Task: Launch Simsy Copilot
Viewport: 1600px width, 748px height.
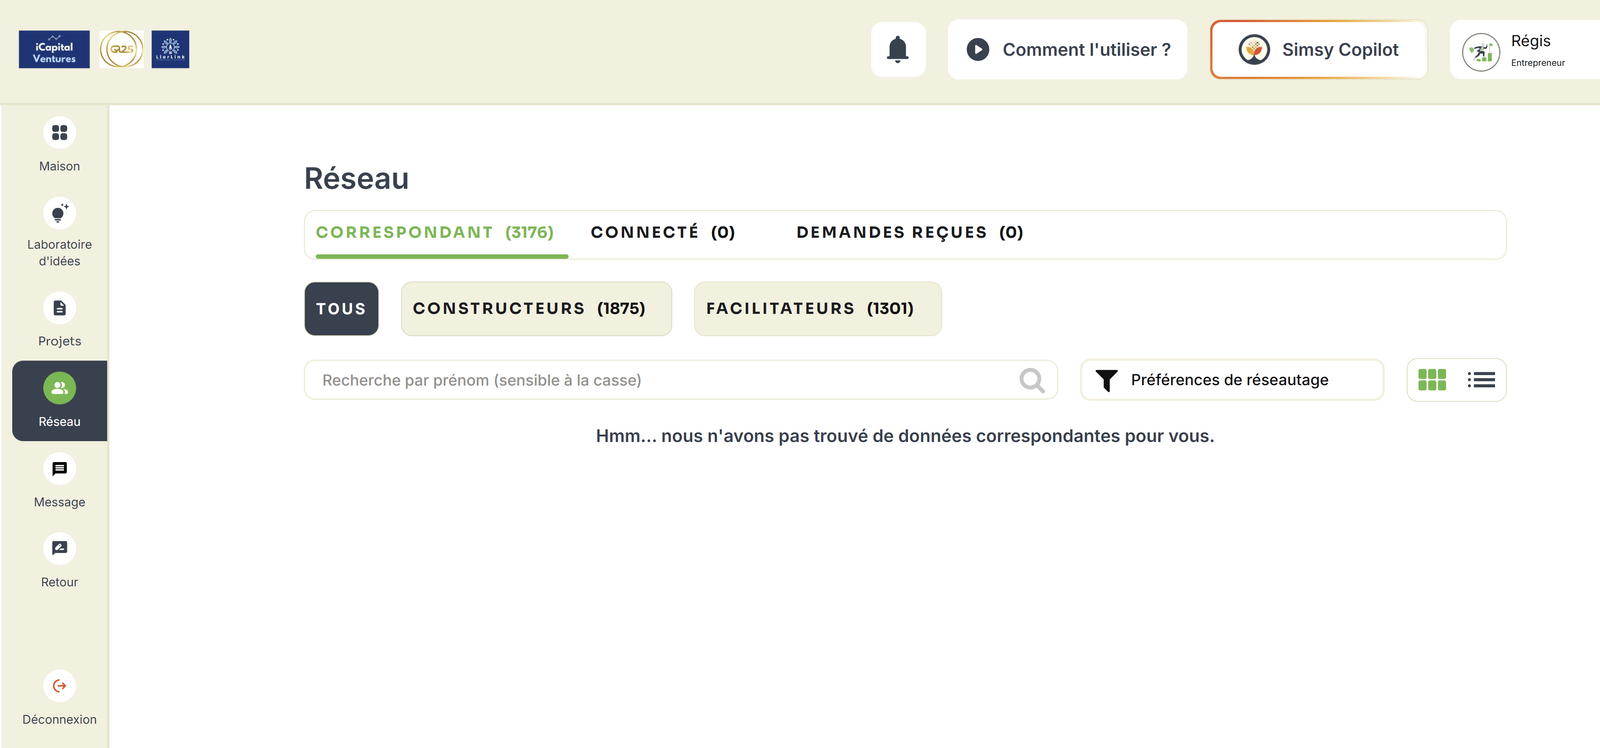Action: pyautogui.click(x=1319, y=49)
